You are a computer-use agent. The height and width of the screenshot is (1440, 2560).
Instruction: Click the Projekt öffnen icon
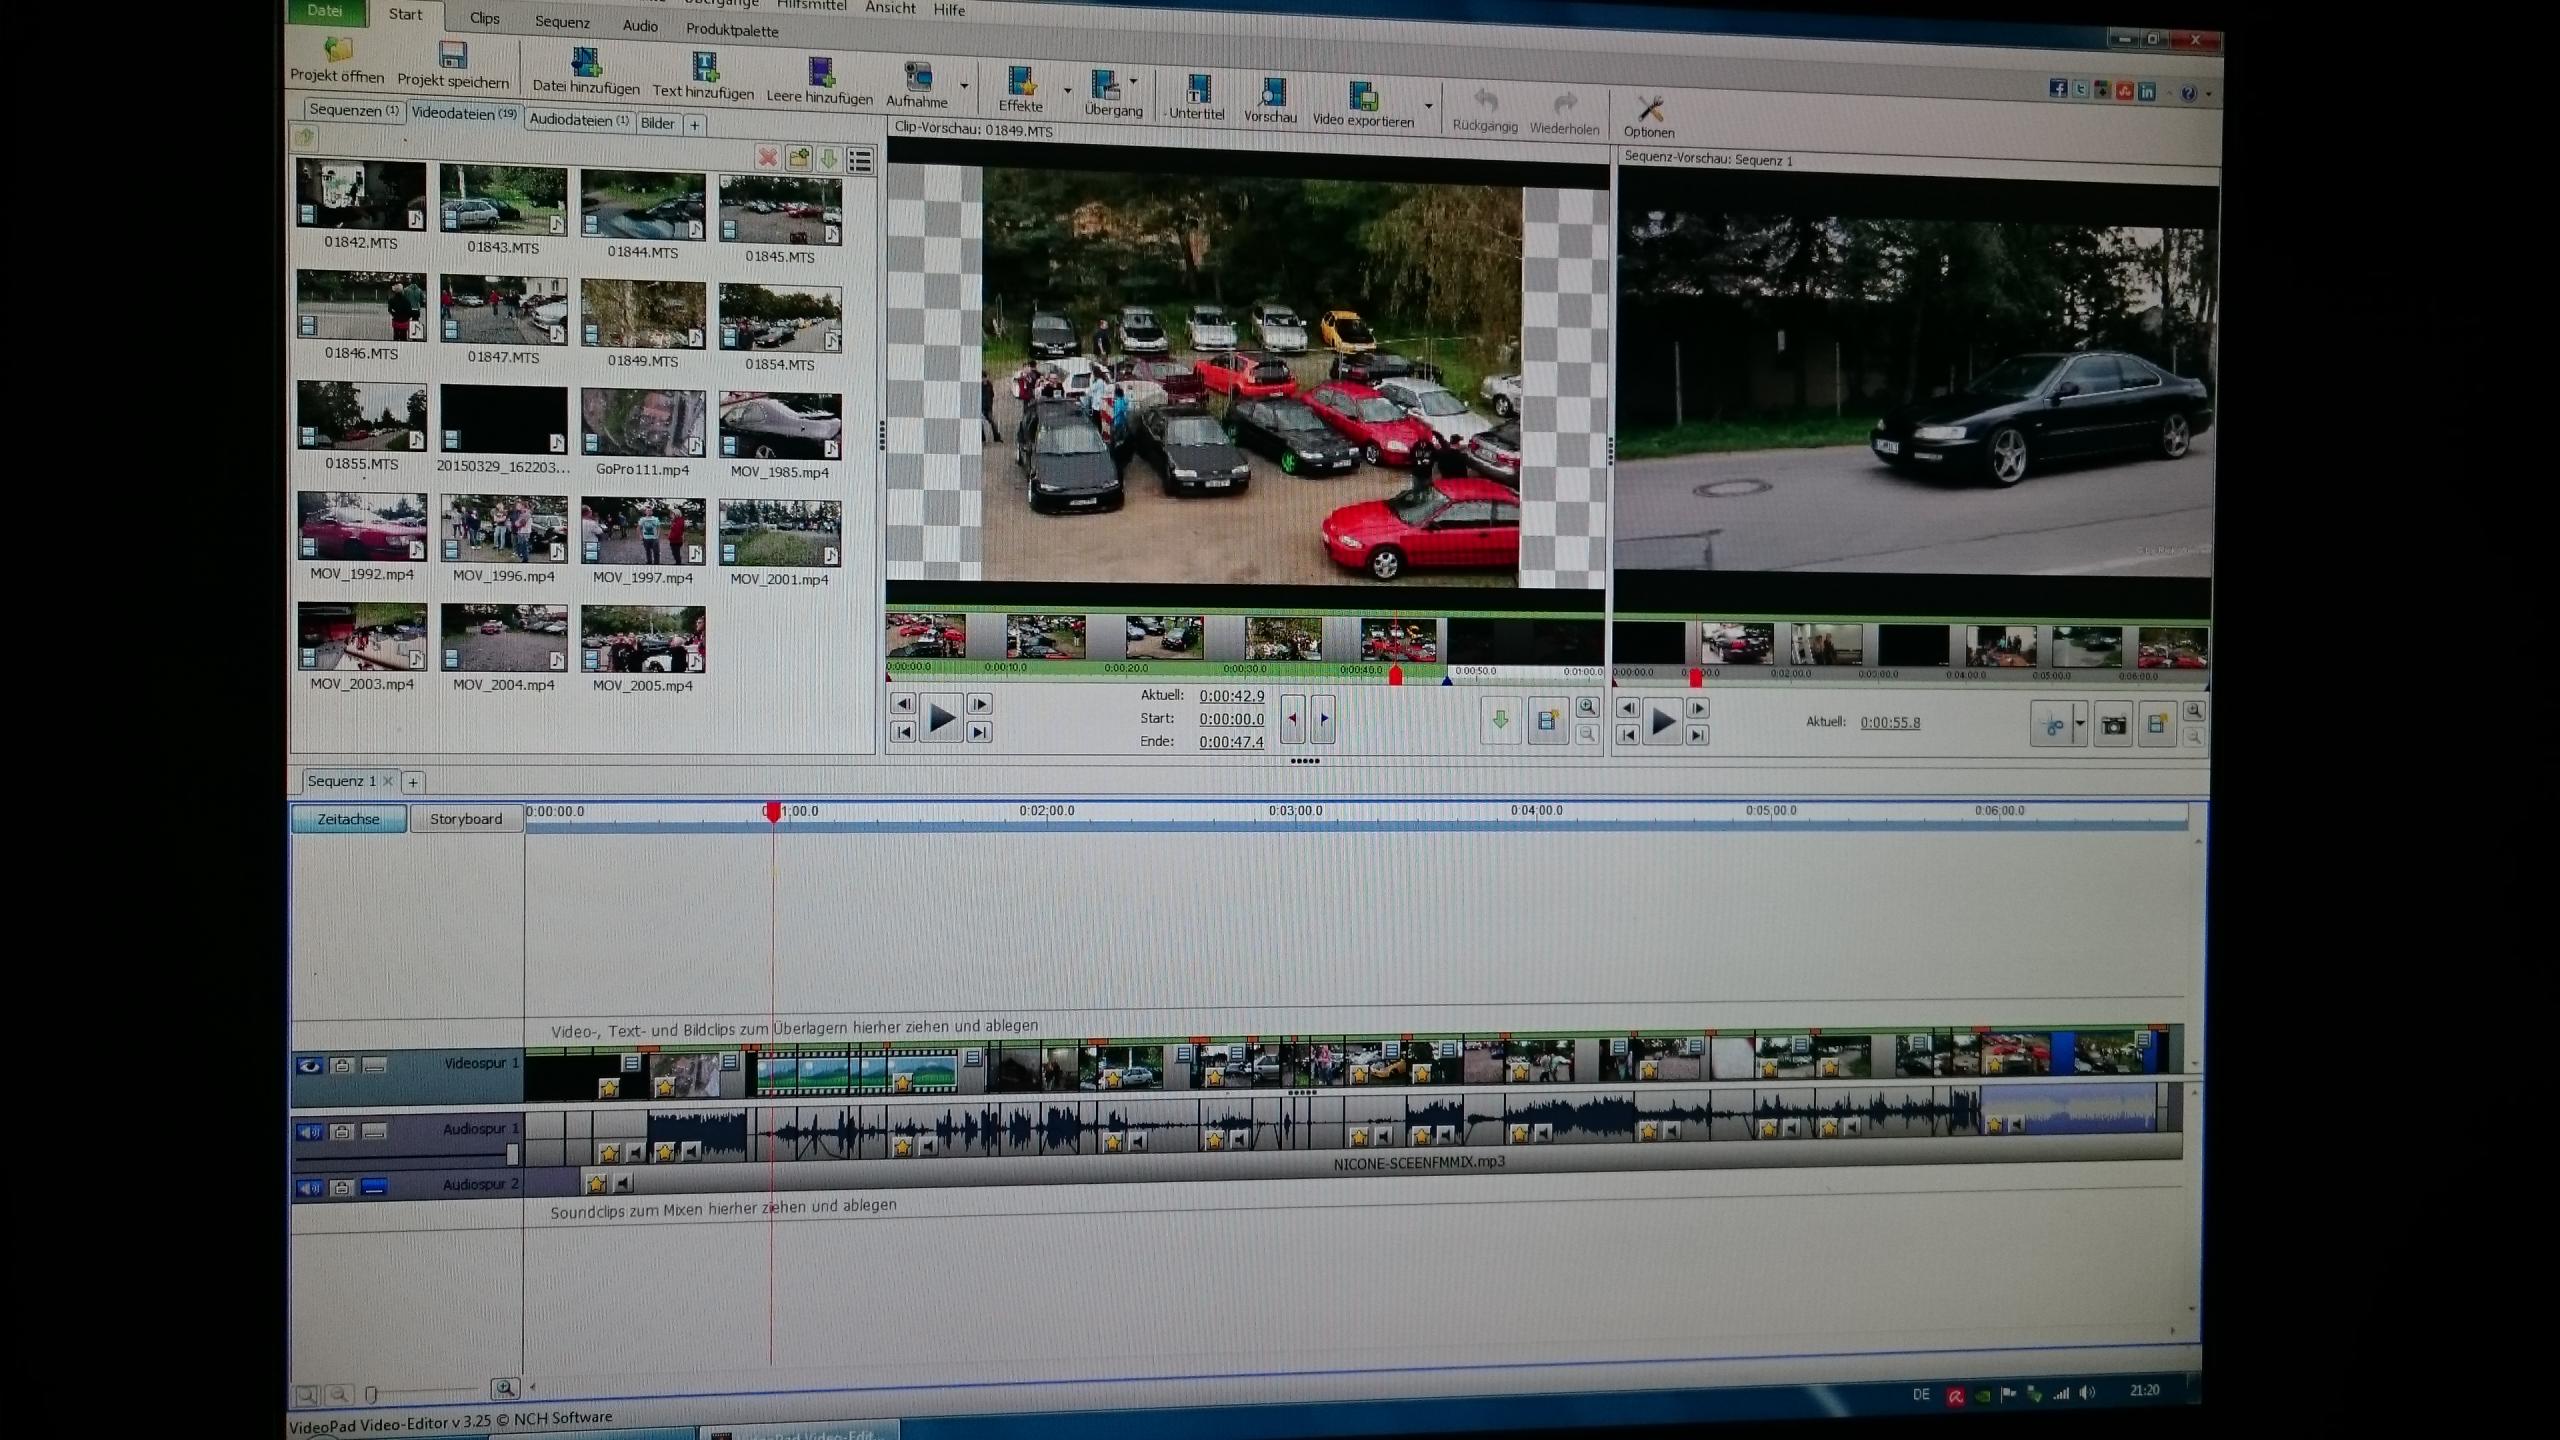coord(338,49)
